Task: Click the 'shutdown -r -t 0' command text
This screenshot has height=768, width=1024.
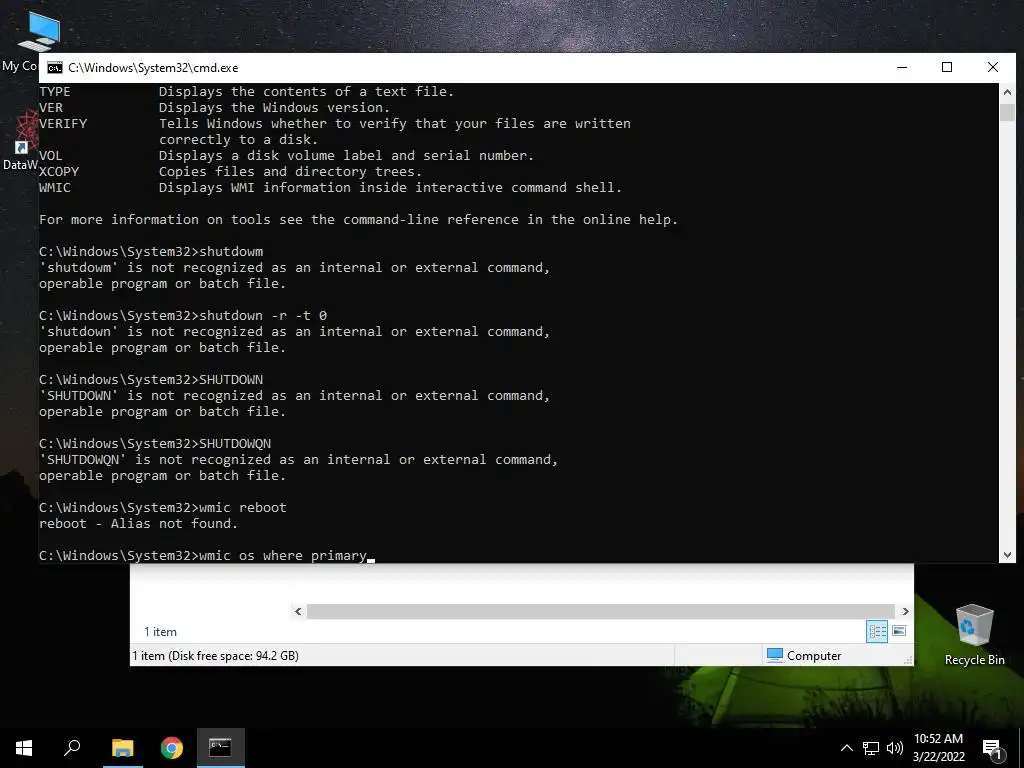Action: (x=263, y=315)
